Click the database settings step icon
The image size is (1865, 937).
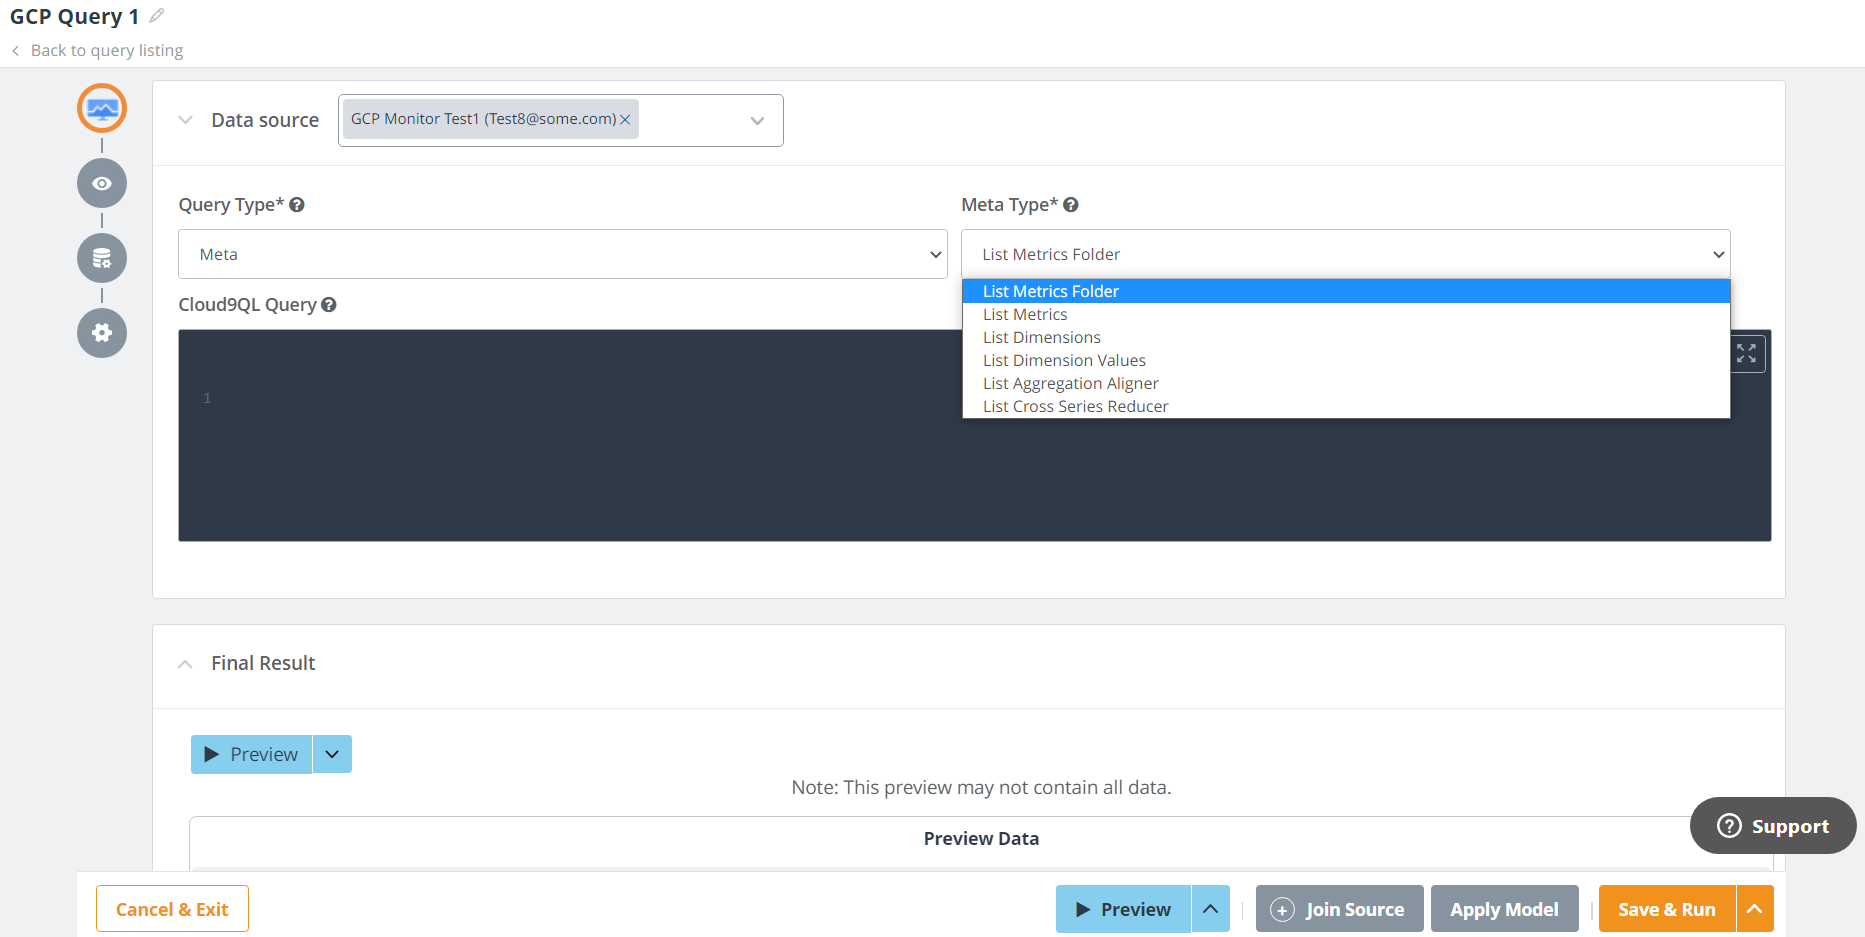click(x=102, y=258)
